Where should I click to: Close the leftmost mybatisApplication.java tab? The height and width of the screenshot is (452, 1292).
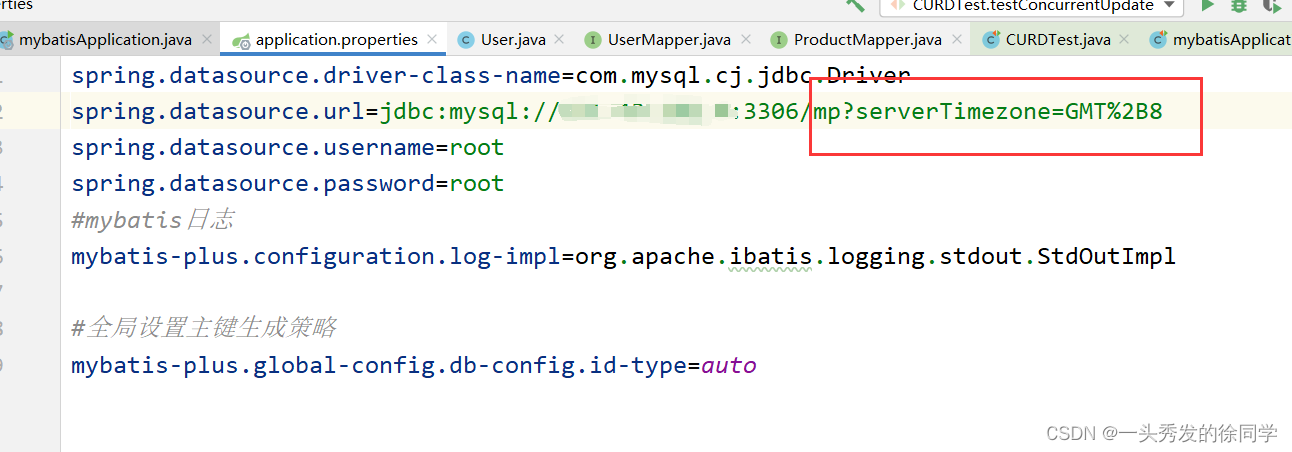207,40
